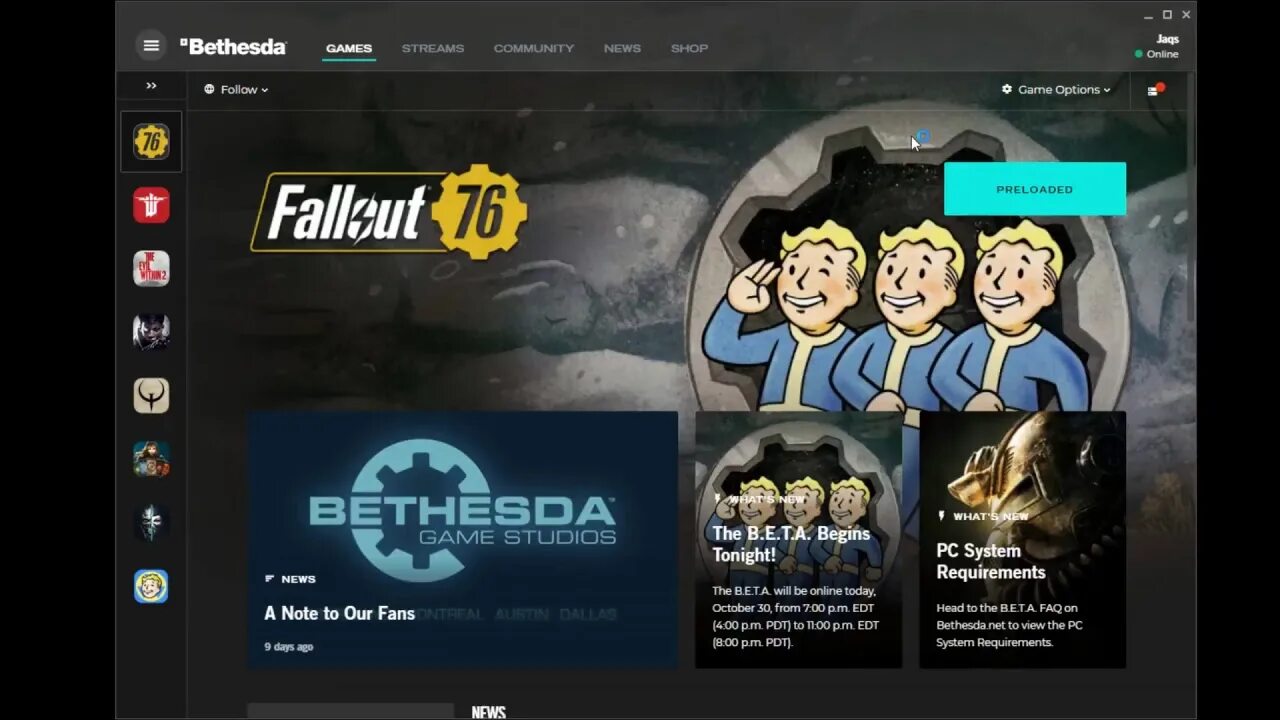Go to the Community tab

pos(534,48)
